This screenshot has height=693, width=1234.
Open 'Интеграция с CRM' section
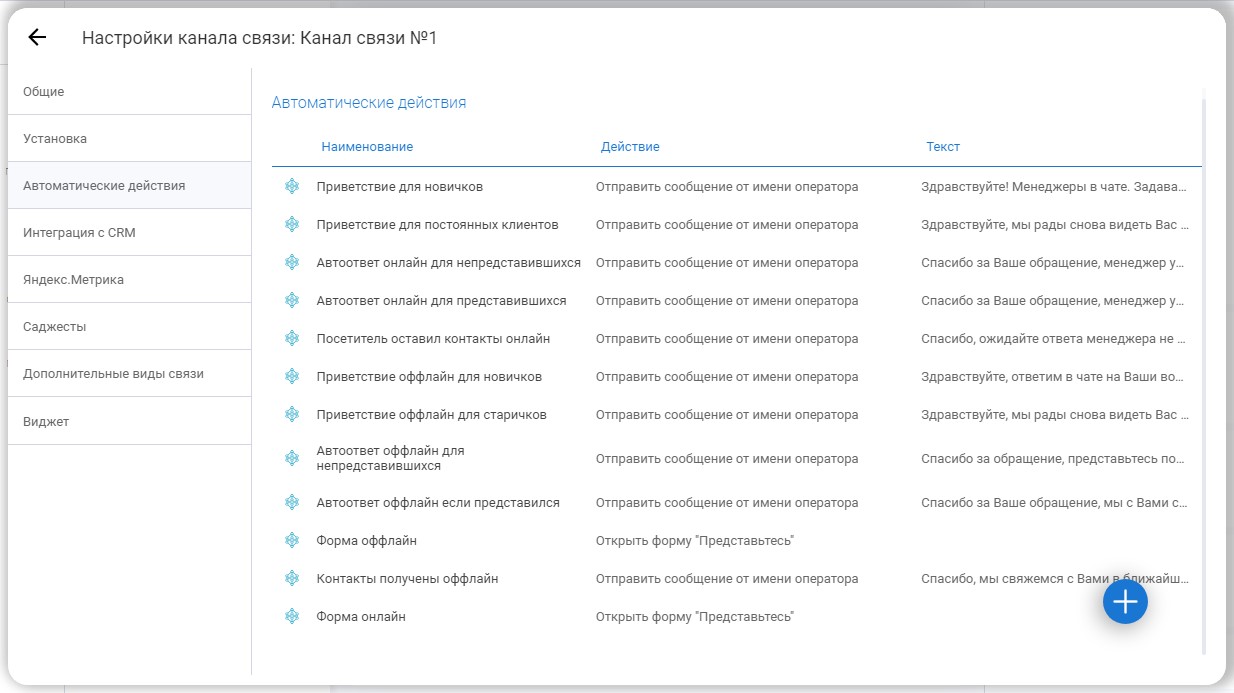(x=79, y=233)
